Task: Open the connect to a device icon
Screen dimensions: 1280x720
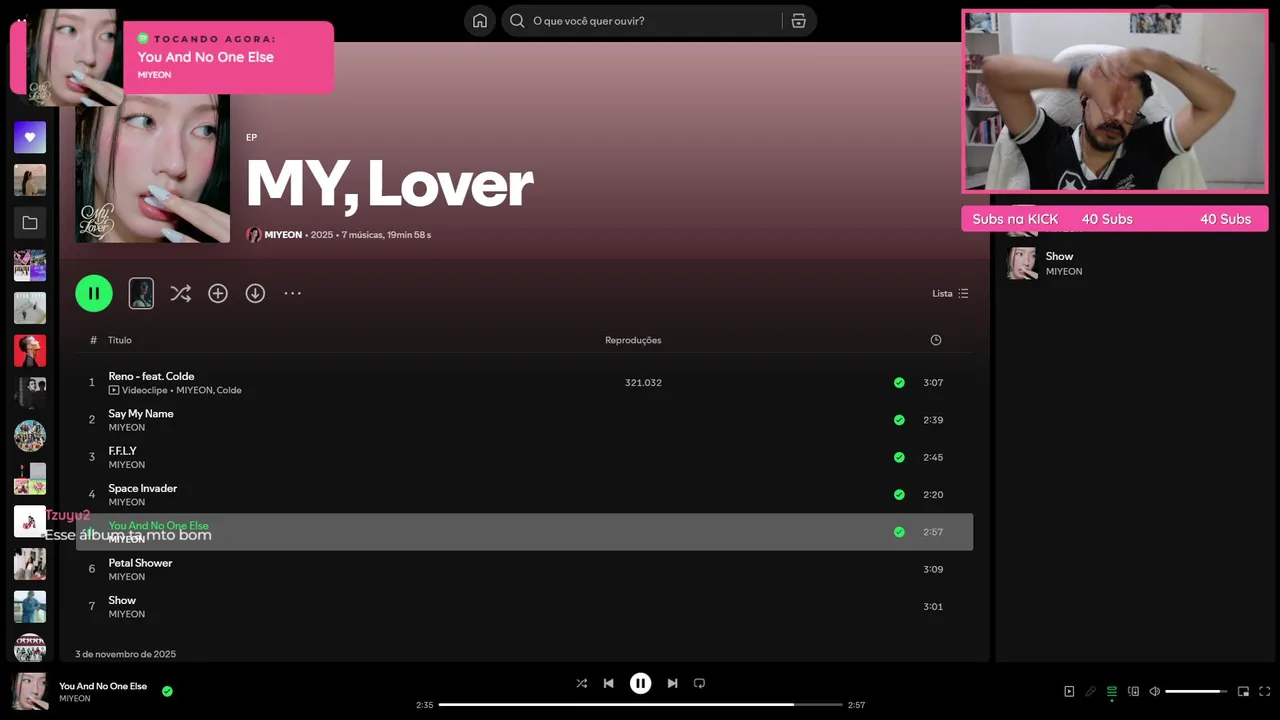Action: tap(1133, 691)
